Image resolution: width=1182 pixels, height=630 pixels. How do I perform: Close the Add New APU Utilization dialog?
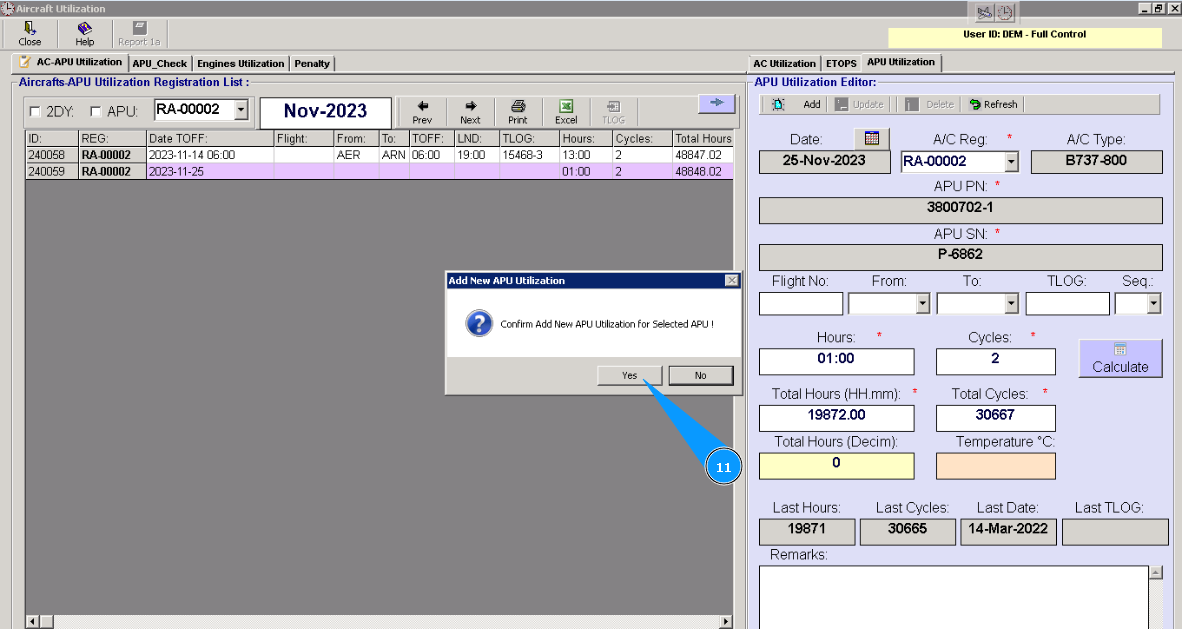click(731, 280)
